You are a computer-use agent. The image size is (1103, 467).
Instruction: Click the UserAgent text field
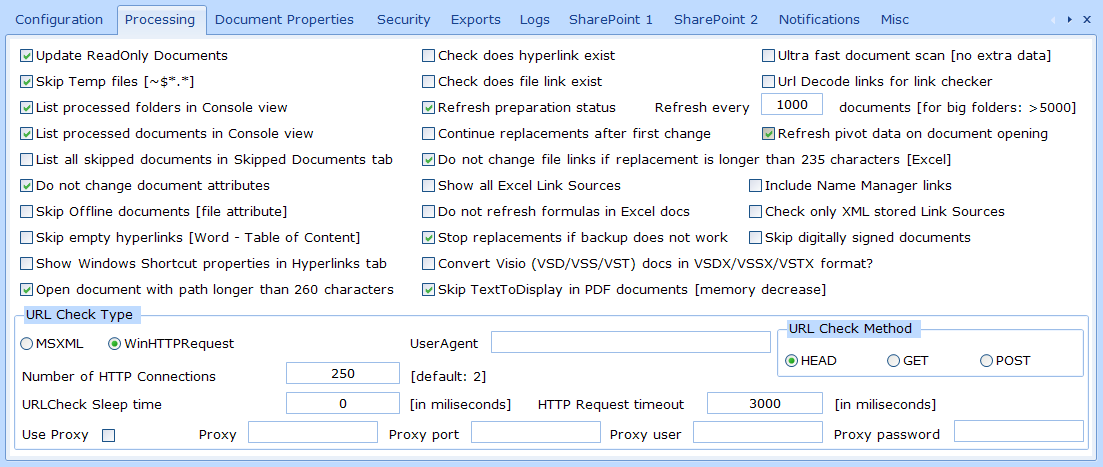[630, 343]
